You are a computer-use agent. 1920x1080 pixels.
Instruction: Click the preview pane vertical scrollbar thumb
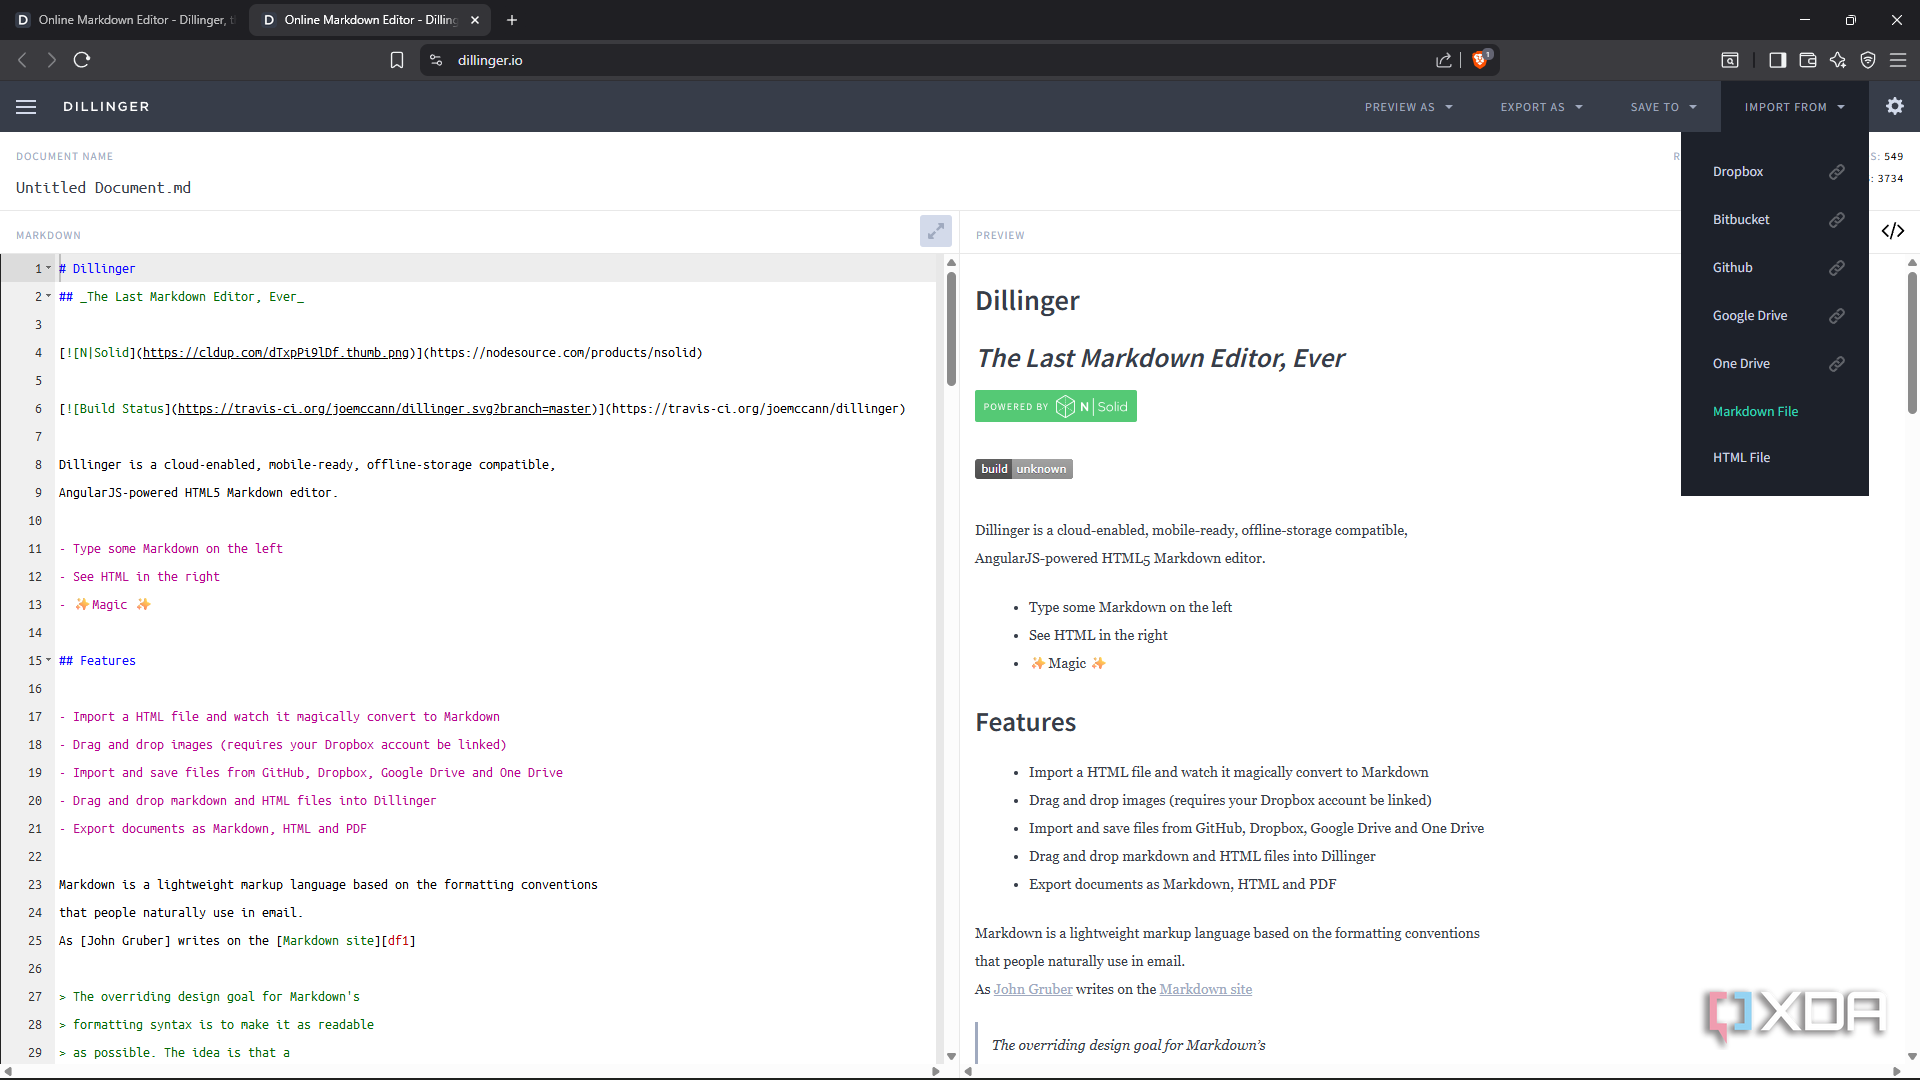pyautogui.click(x=1912, y=342)
